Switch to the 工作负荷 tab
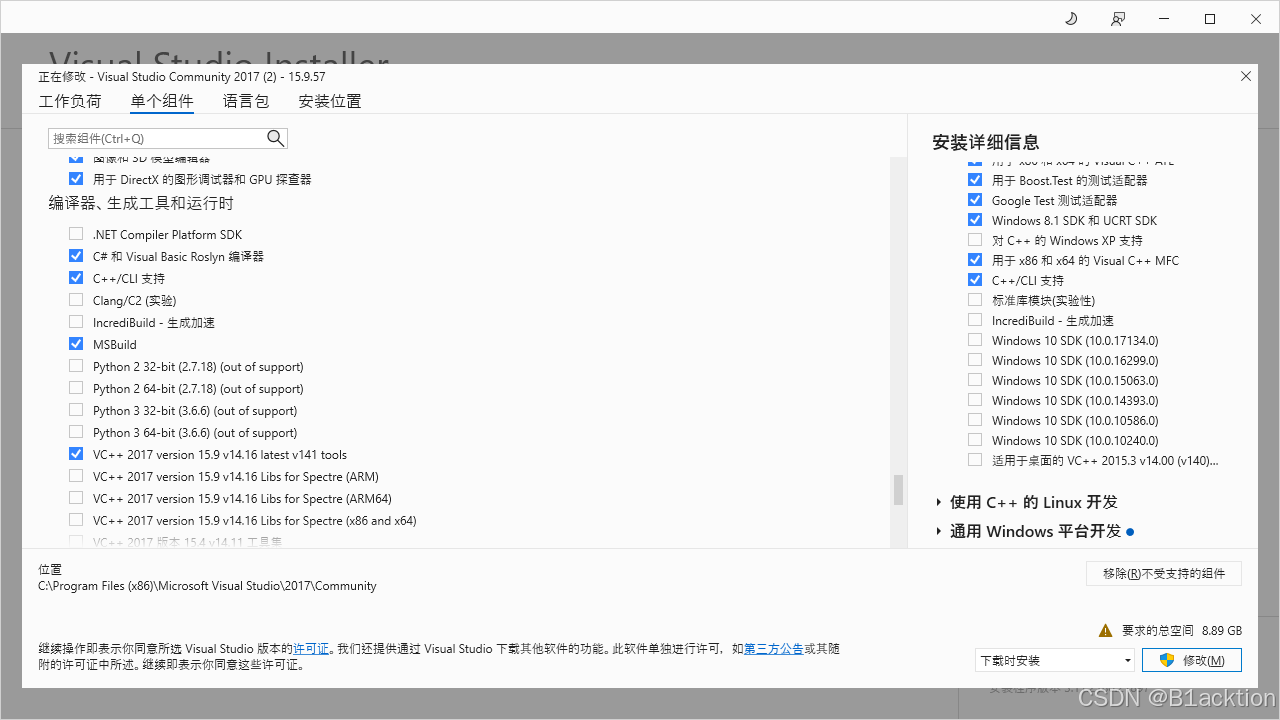 (70, 101)
